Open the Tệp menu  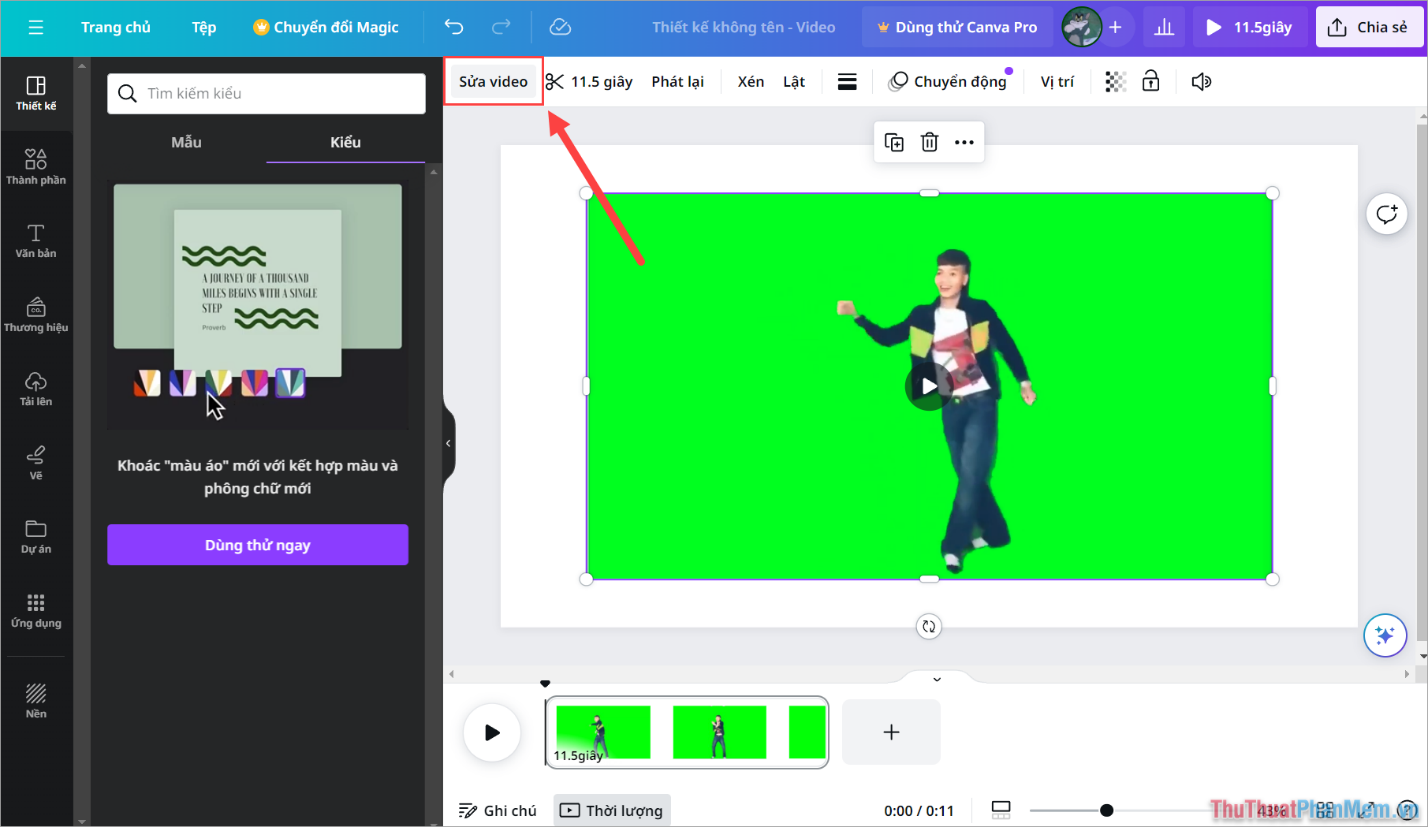[x=203, y=27]
